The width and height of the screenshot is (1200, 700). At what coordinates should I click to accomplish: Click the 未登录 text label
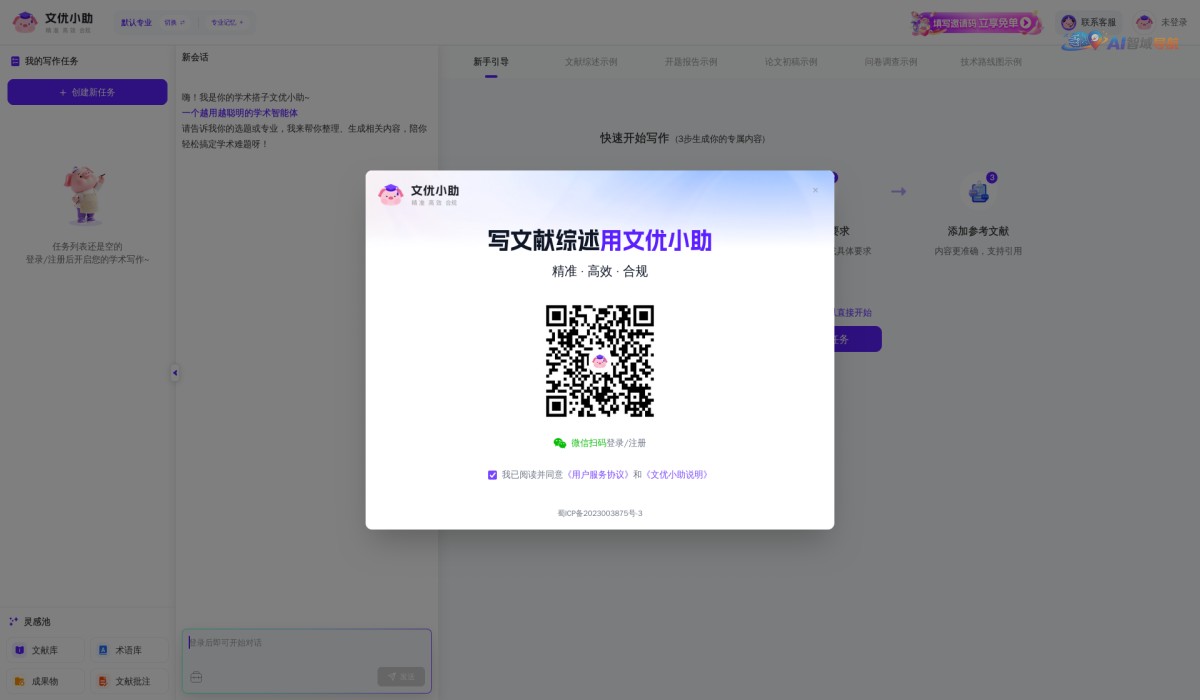coord(1174,22)
